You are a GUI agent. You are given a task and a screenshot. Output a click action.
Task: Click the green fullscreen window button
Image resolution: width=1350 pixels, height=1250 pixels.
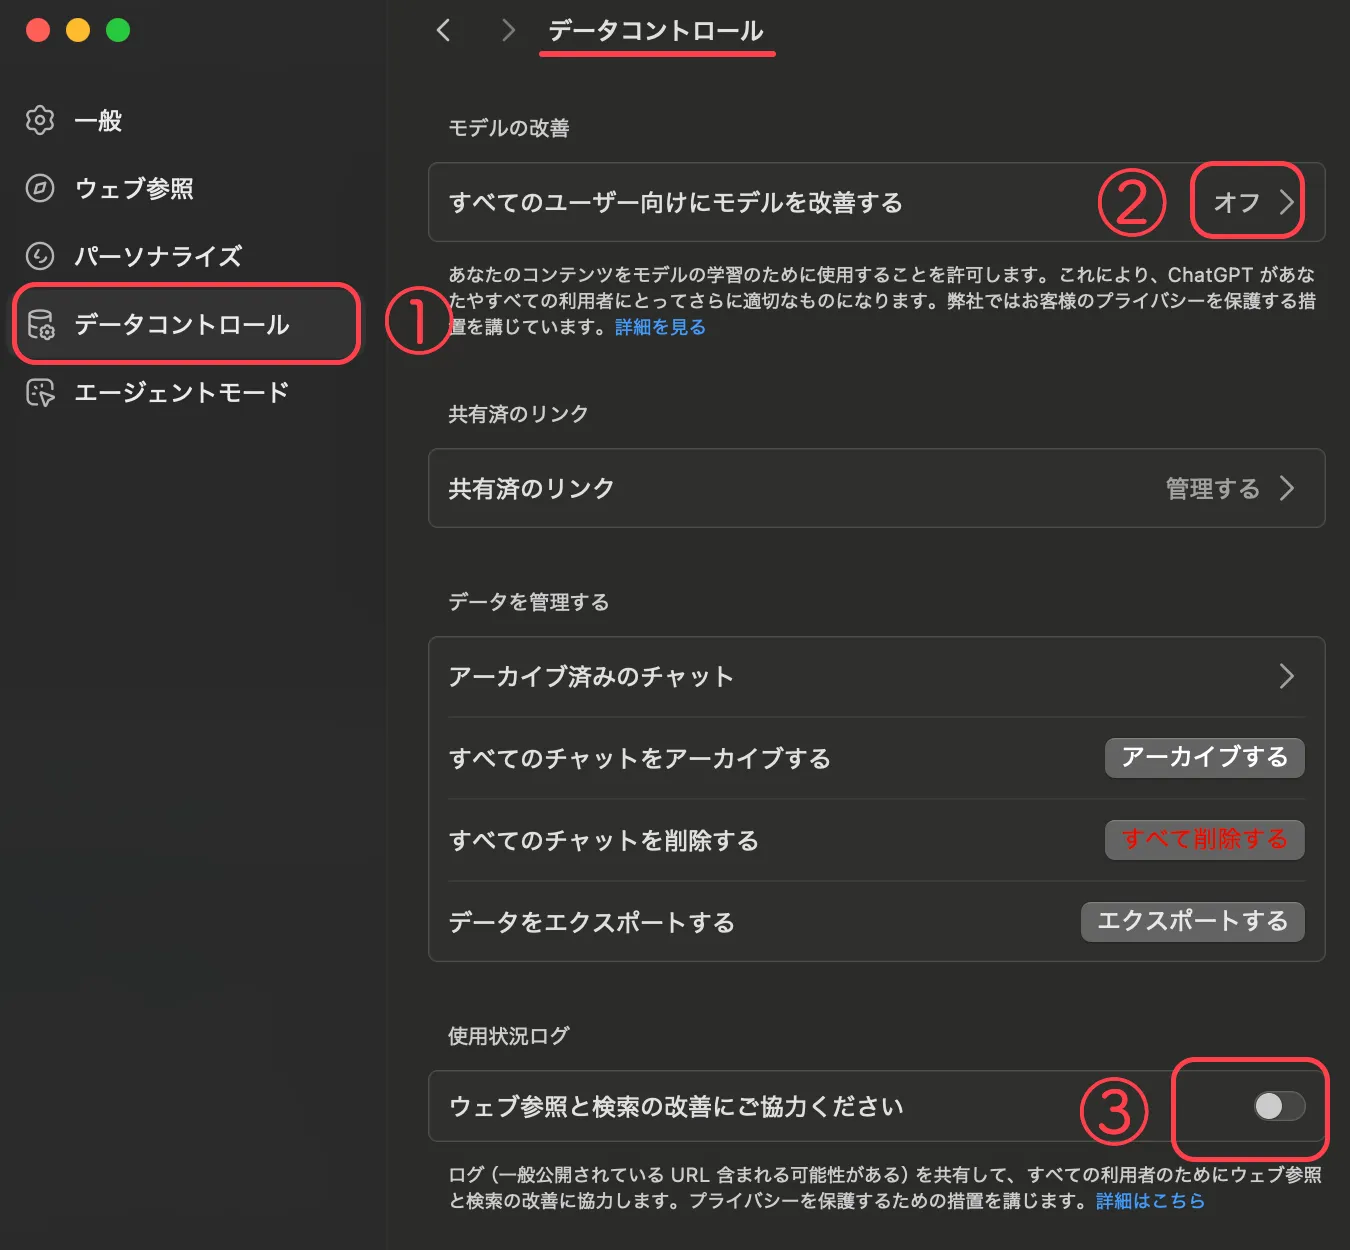[118, 30]
